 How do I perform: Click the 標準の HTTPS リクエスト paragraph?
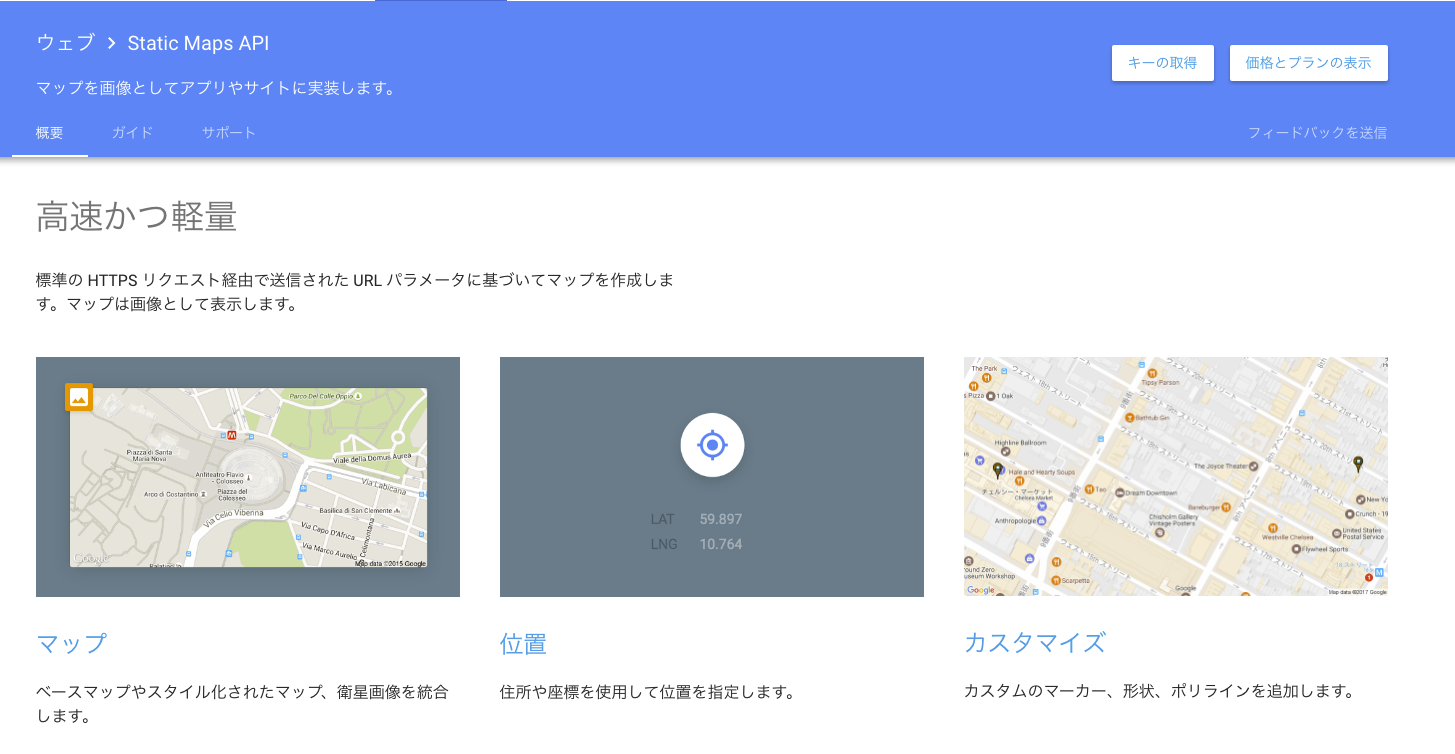[355, 292]
